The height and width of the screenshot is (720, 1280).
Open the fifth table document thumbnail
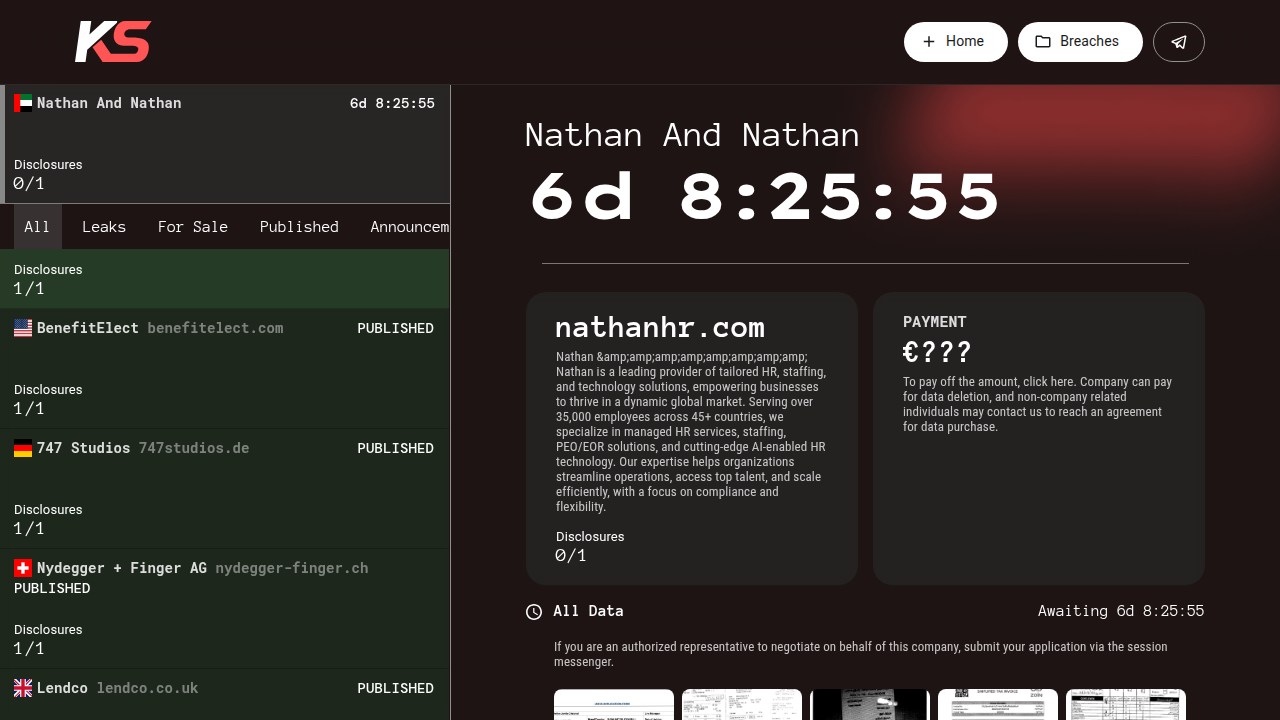pyautogui.click(x=1126, y=704)
